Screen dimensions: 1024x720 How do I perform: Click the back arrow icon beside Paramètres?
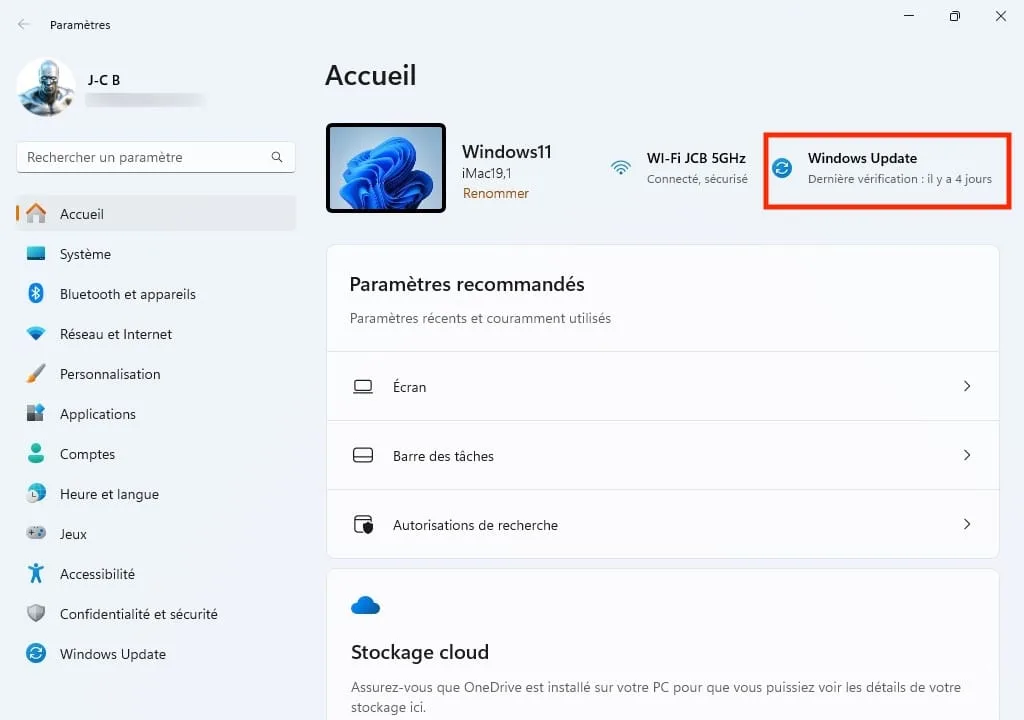click(x=24, y=24)
